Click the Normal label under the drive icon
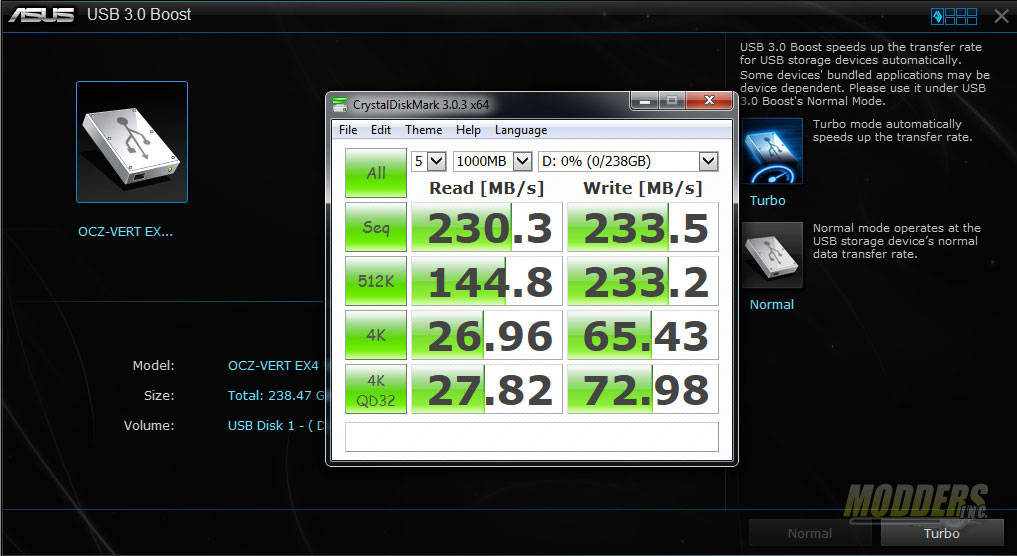 click(771, 304)
